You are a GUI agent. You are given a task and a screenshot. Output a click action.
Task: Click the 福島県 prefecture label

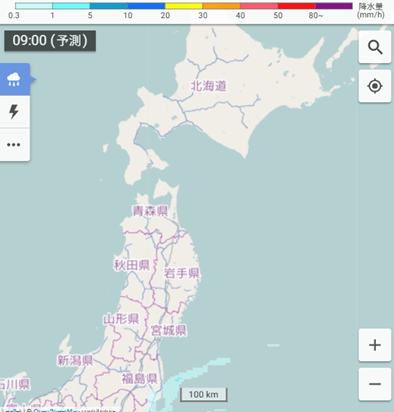click(x=140, y=379)
